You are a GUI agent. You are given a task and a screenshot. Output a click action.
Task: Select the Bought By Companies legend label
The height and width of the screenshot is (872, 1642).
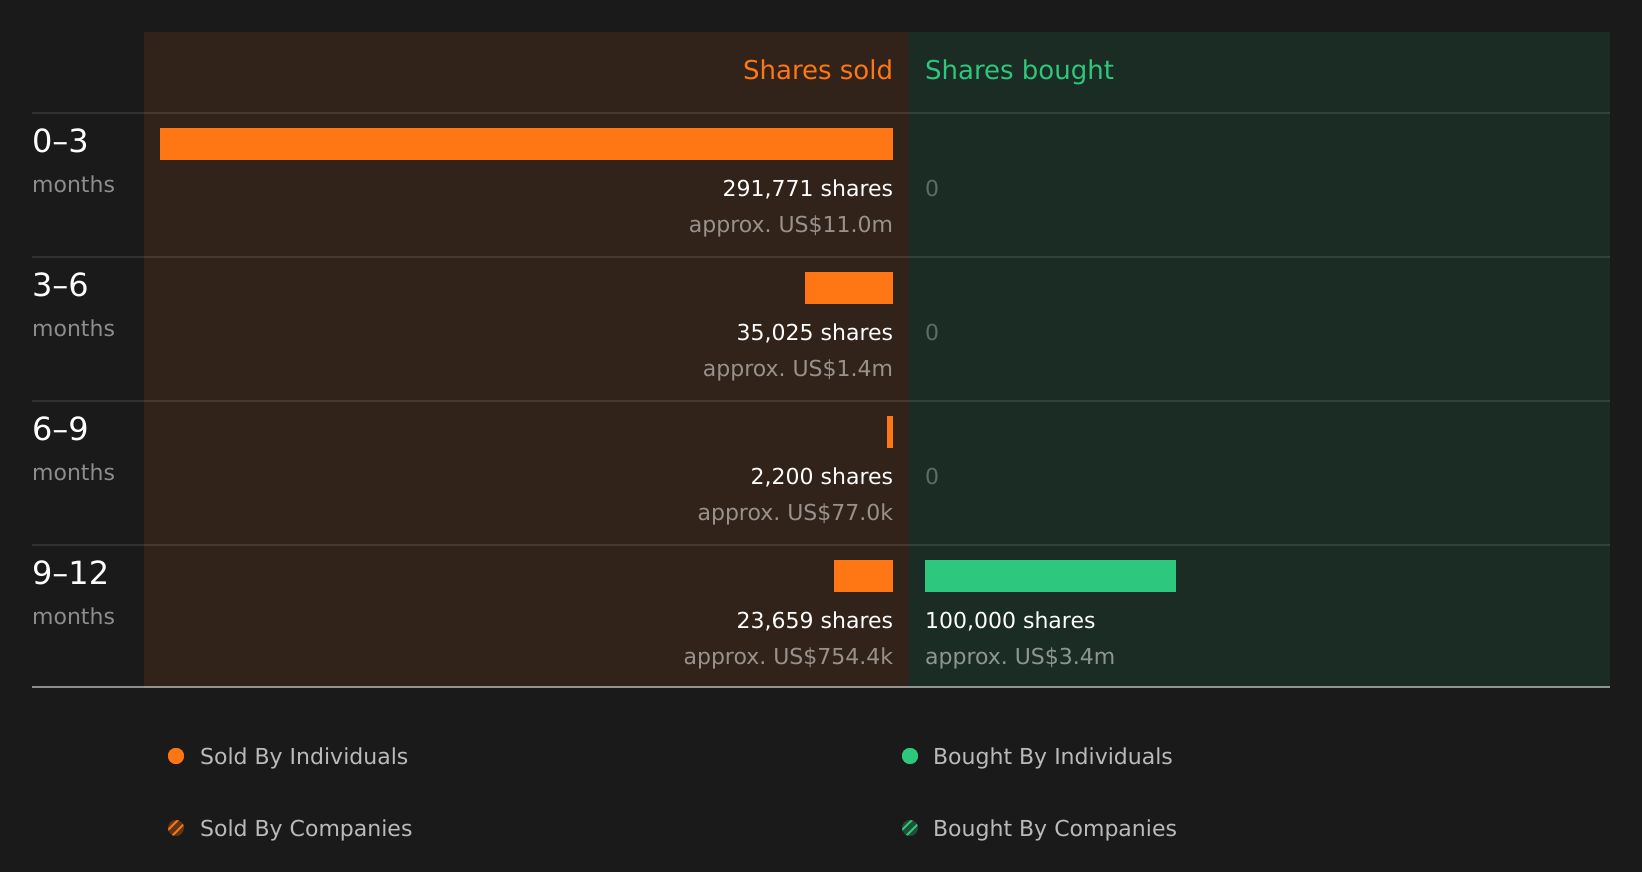tap(1054, 829)
